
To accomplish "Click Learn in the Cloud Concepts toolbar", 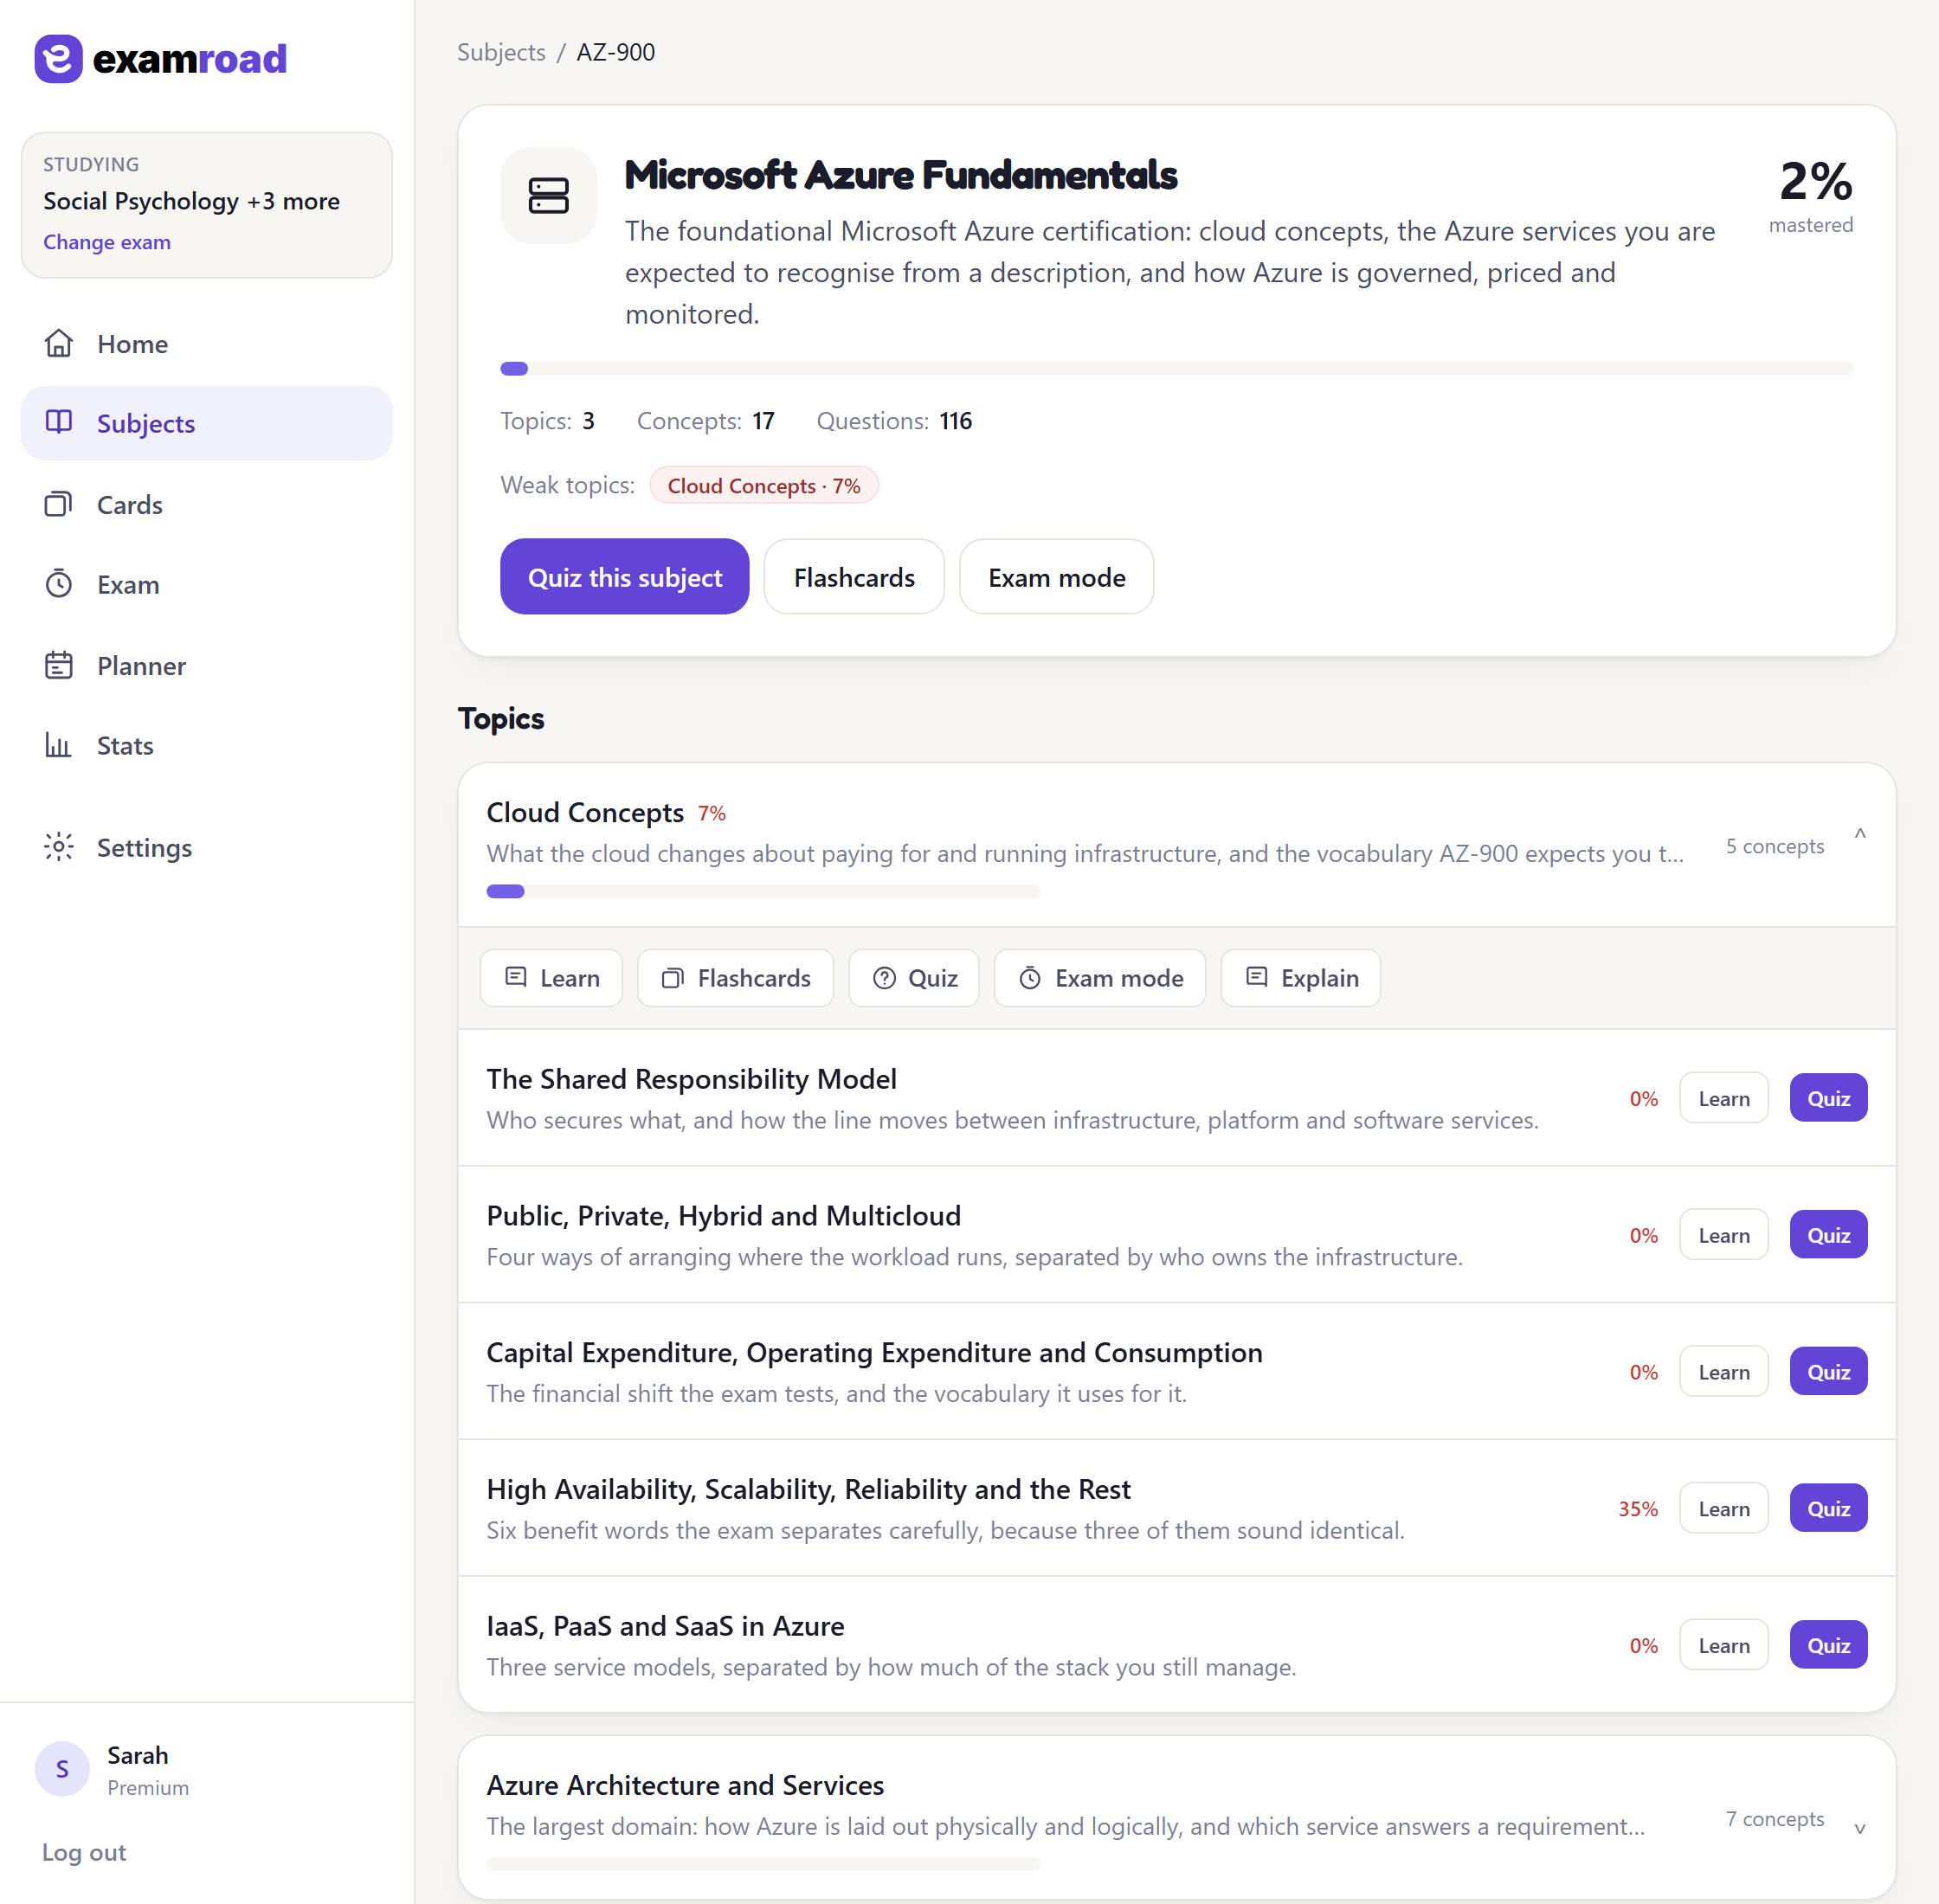I will pos(551,977).
